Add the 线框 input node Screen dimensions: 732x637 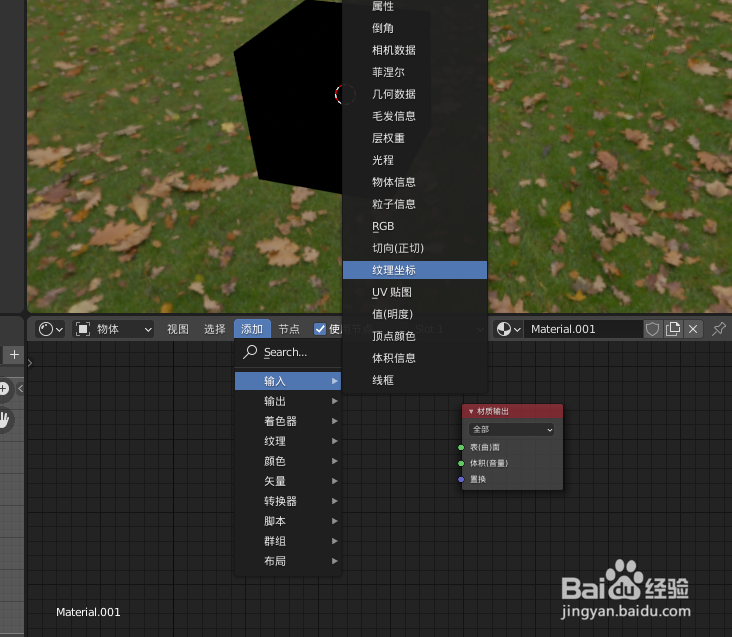tap(415, 380)
